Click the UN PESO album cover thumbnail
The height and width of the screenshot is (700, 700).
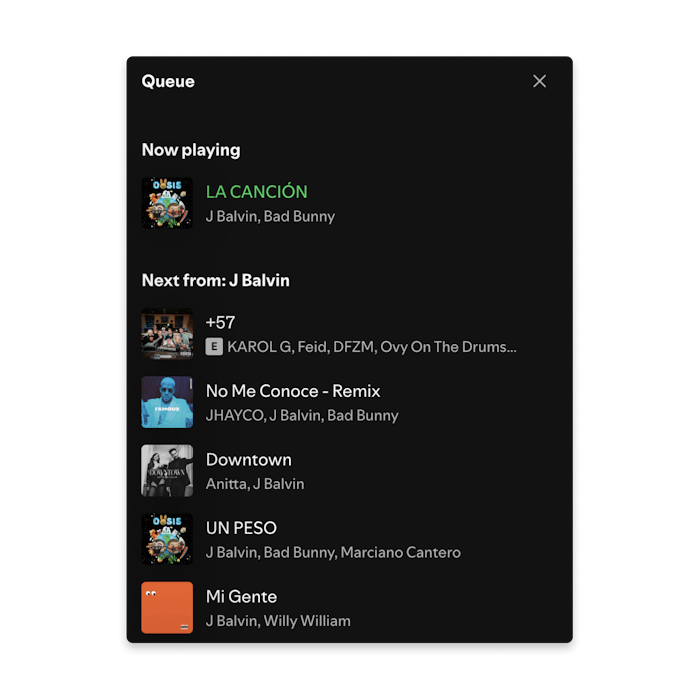167,539
